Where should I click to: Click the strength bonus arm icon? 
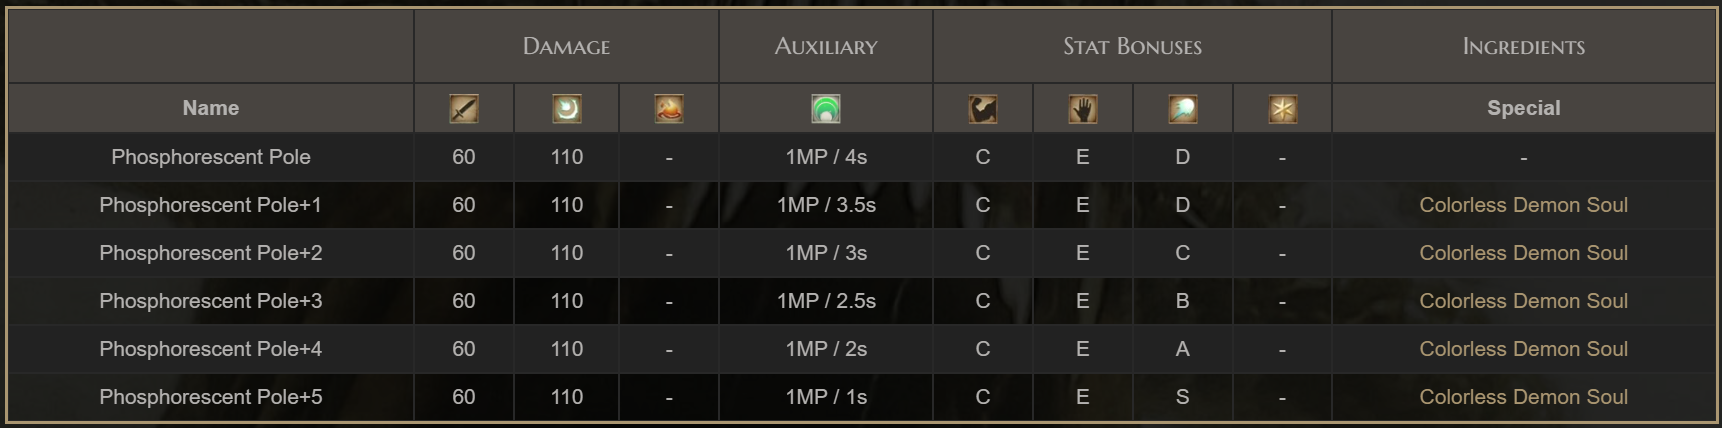[983, 108]
